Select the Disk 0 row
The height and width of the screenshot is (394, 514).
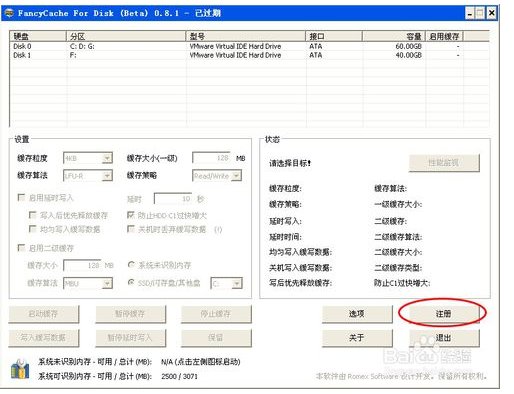click(249, 46)
